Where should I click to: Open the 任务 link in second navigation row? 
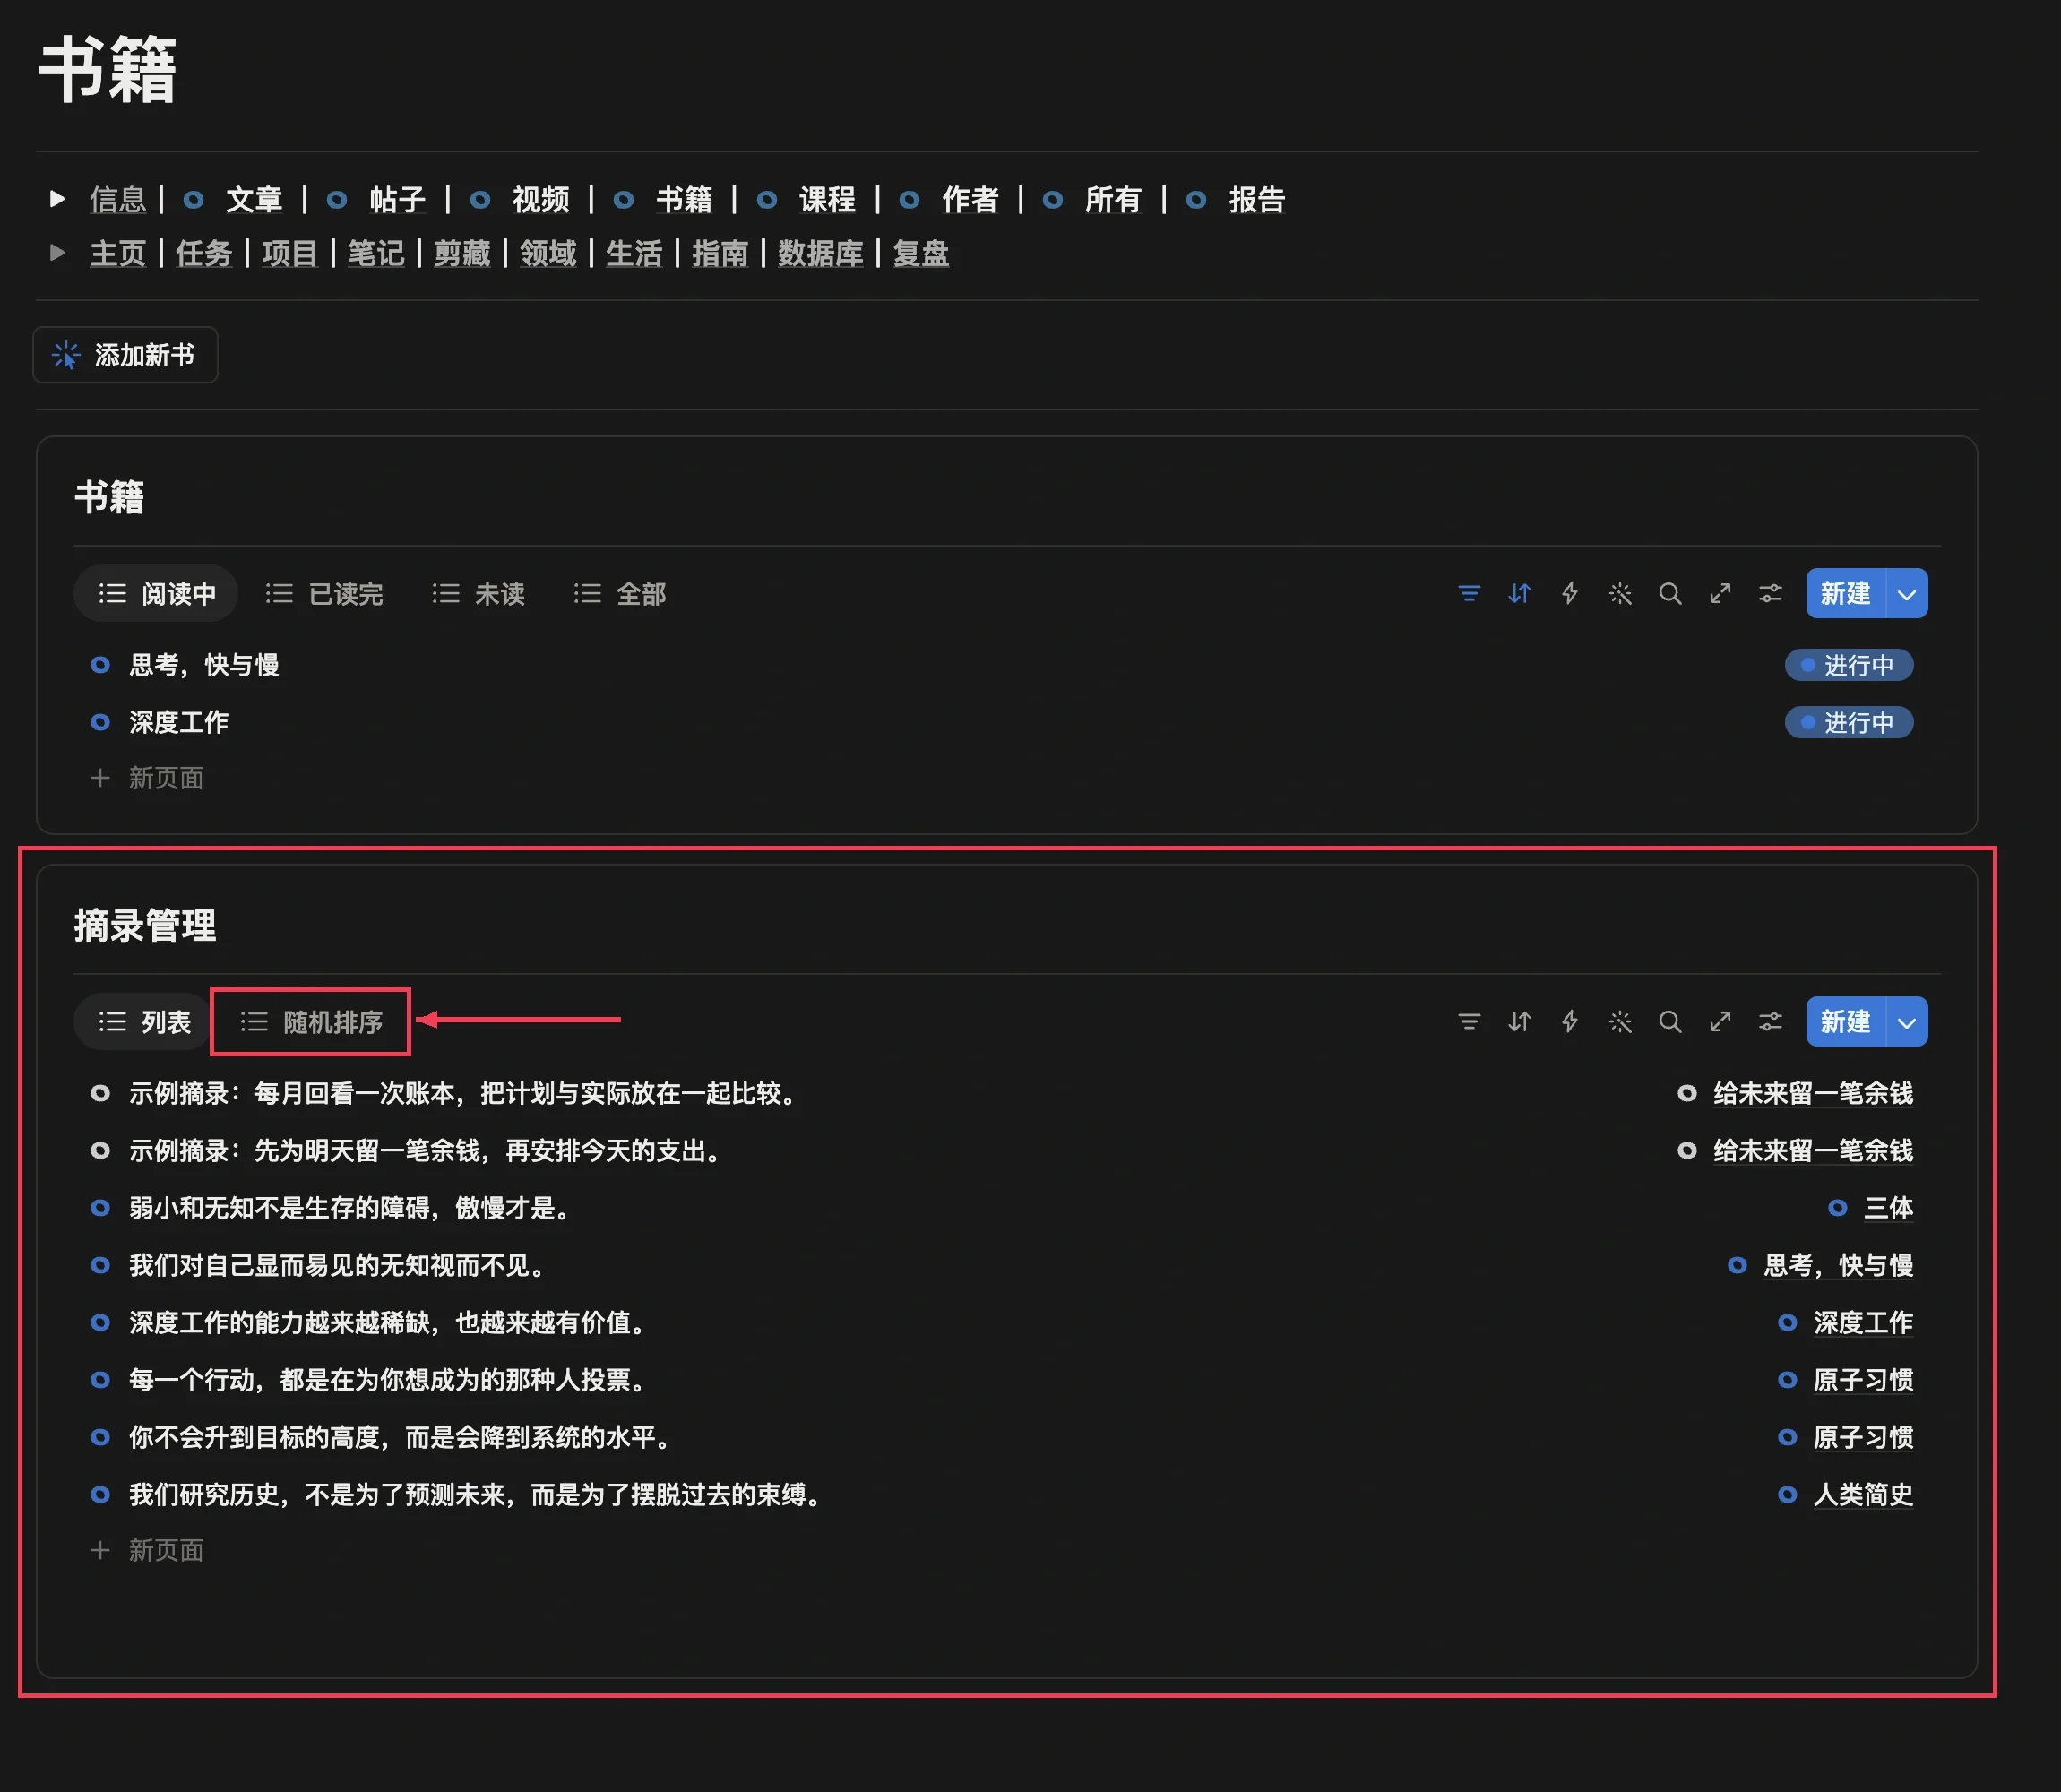204,253
